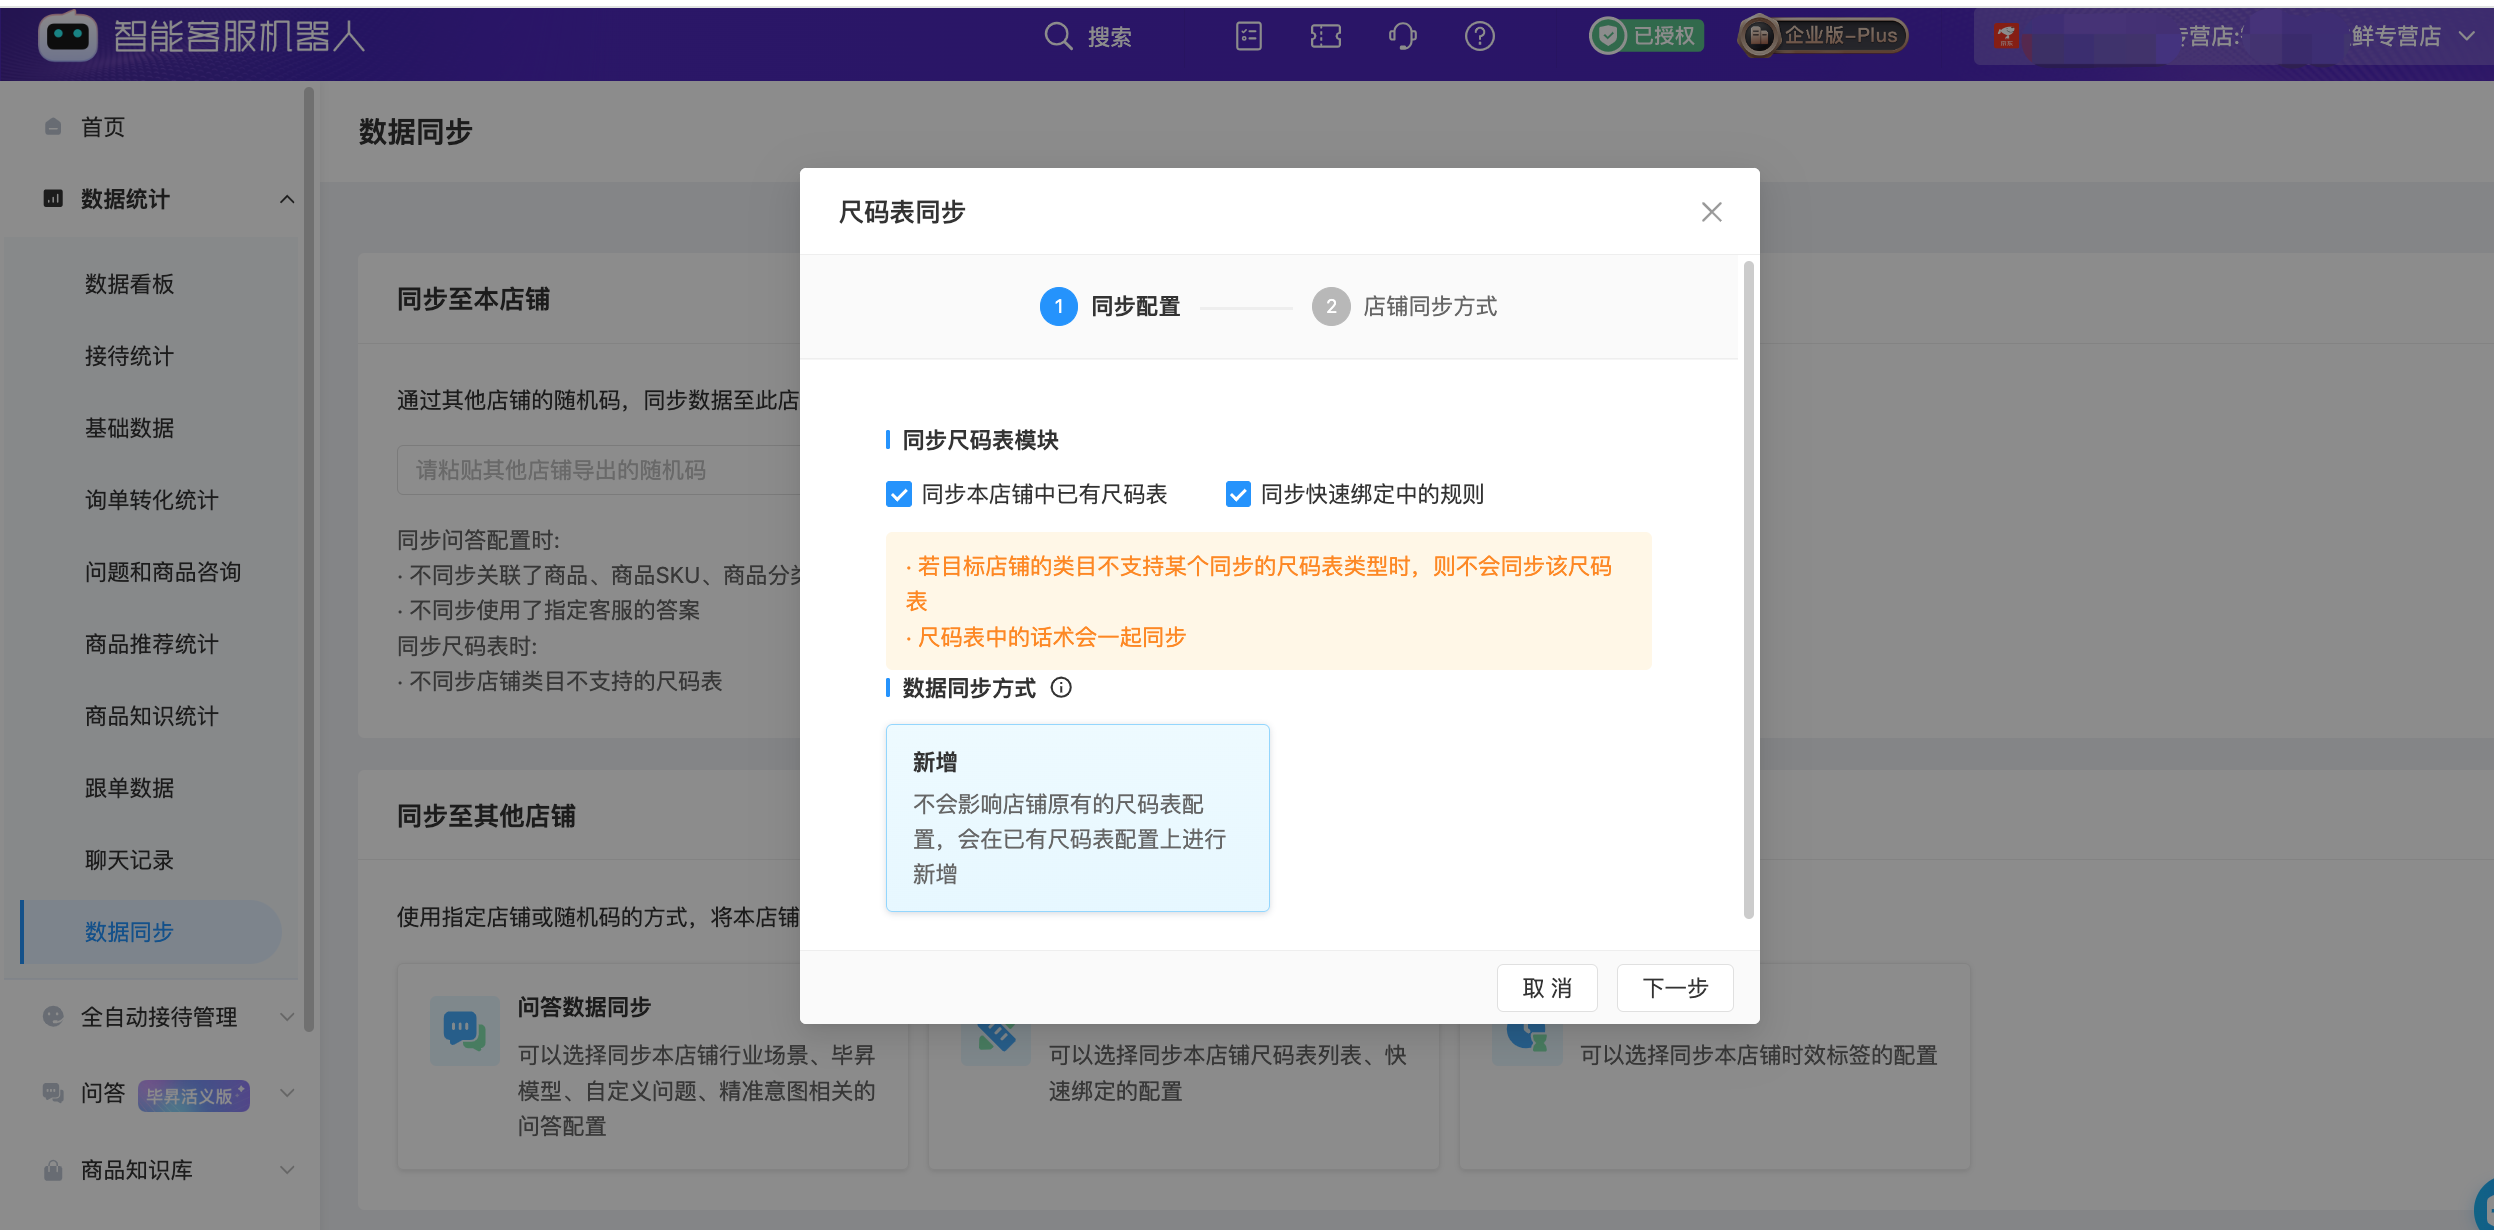Click the 毕昇活义版 badge next to 问答

(x=193, y=1096)
